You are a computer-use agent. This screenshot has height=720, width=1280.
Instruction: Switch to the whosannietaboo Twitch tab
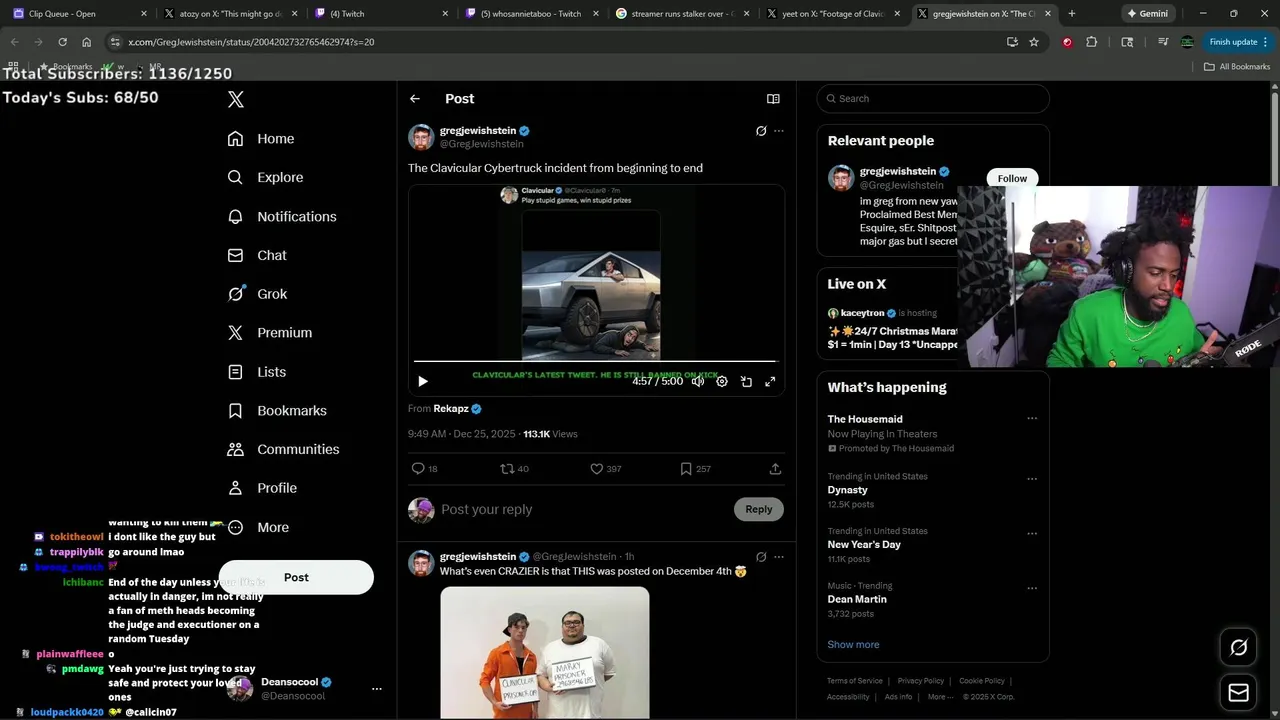(x=530, y=14)
